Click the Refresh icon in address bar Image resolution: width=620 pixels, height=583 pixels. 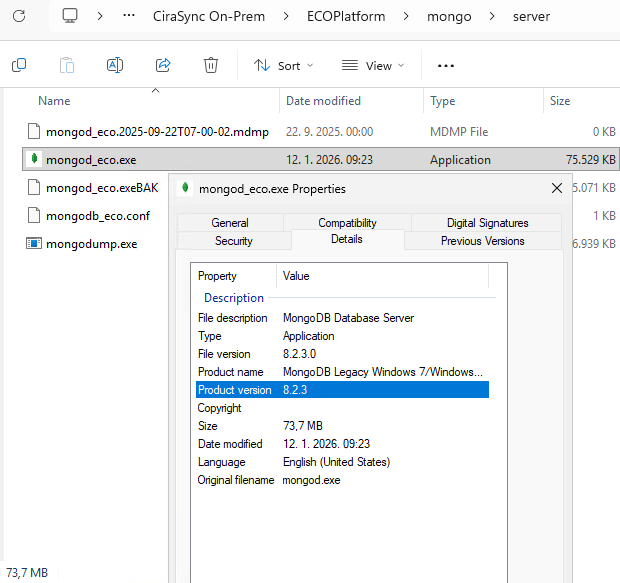[19, 16]
